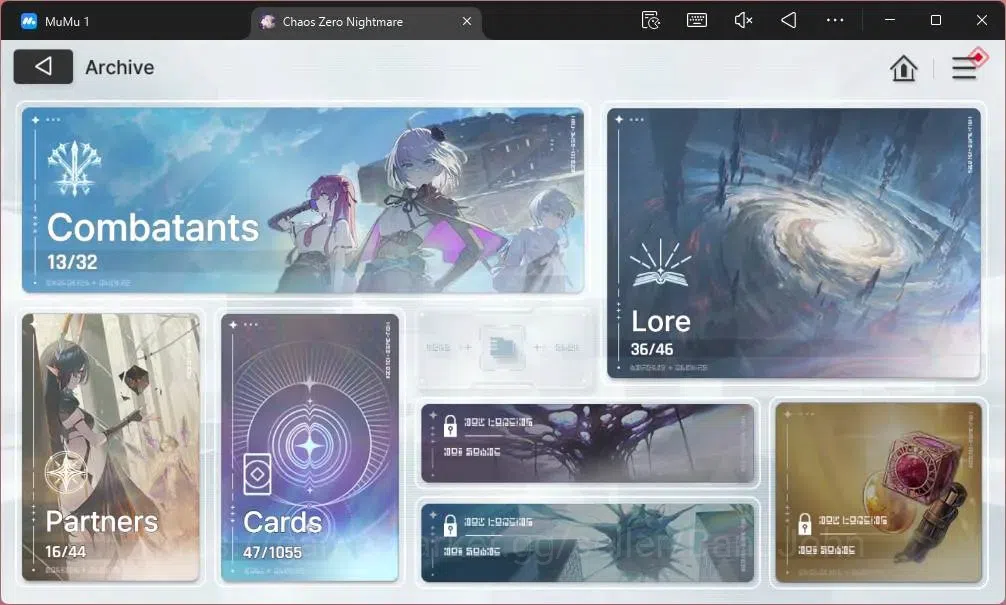Open the home screen via house icon
Image resolution: width=1006 pixels, height=605 pixels.
point(903,68)
